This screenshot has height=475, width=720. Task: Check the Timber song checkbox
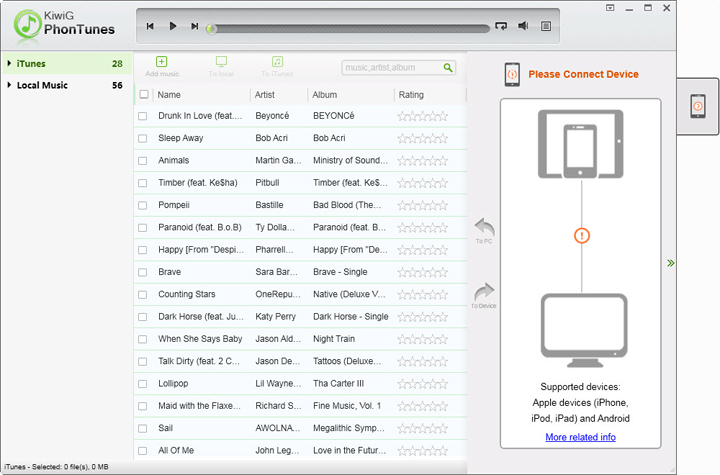pos(143,183)
